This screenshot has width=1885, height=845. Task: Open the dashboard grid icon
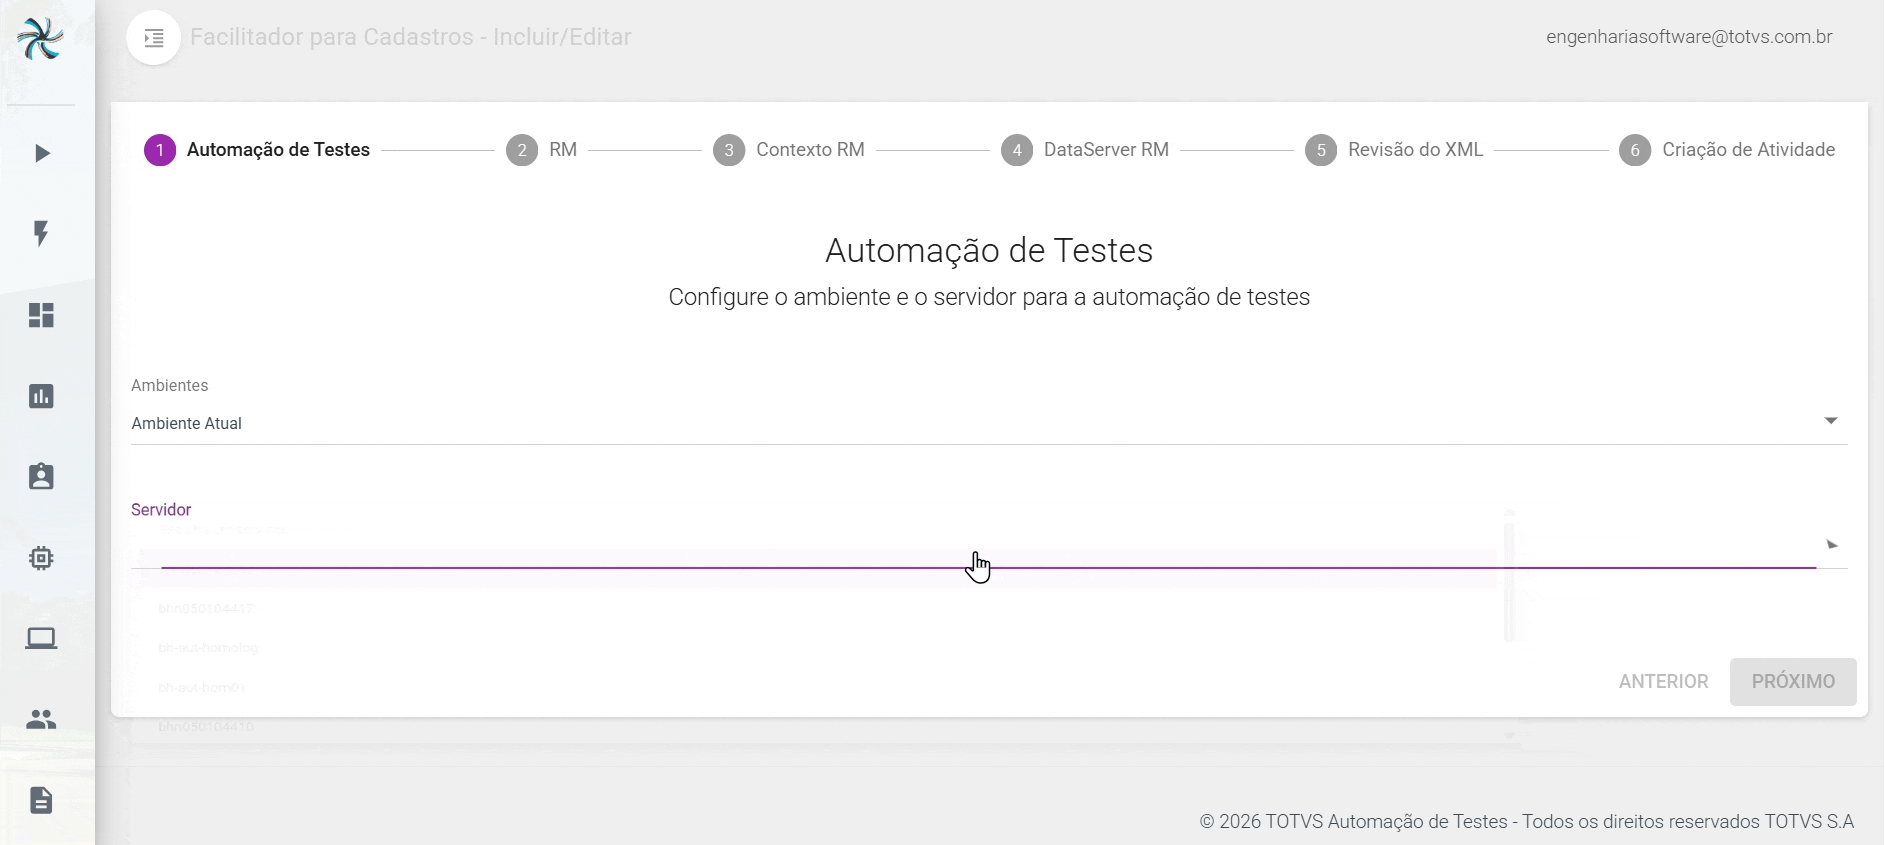[41, 315]
